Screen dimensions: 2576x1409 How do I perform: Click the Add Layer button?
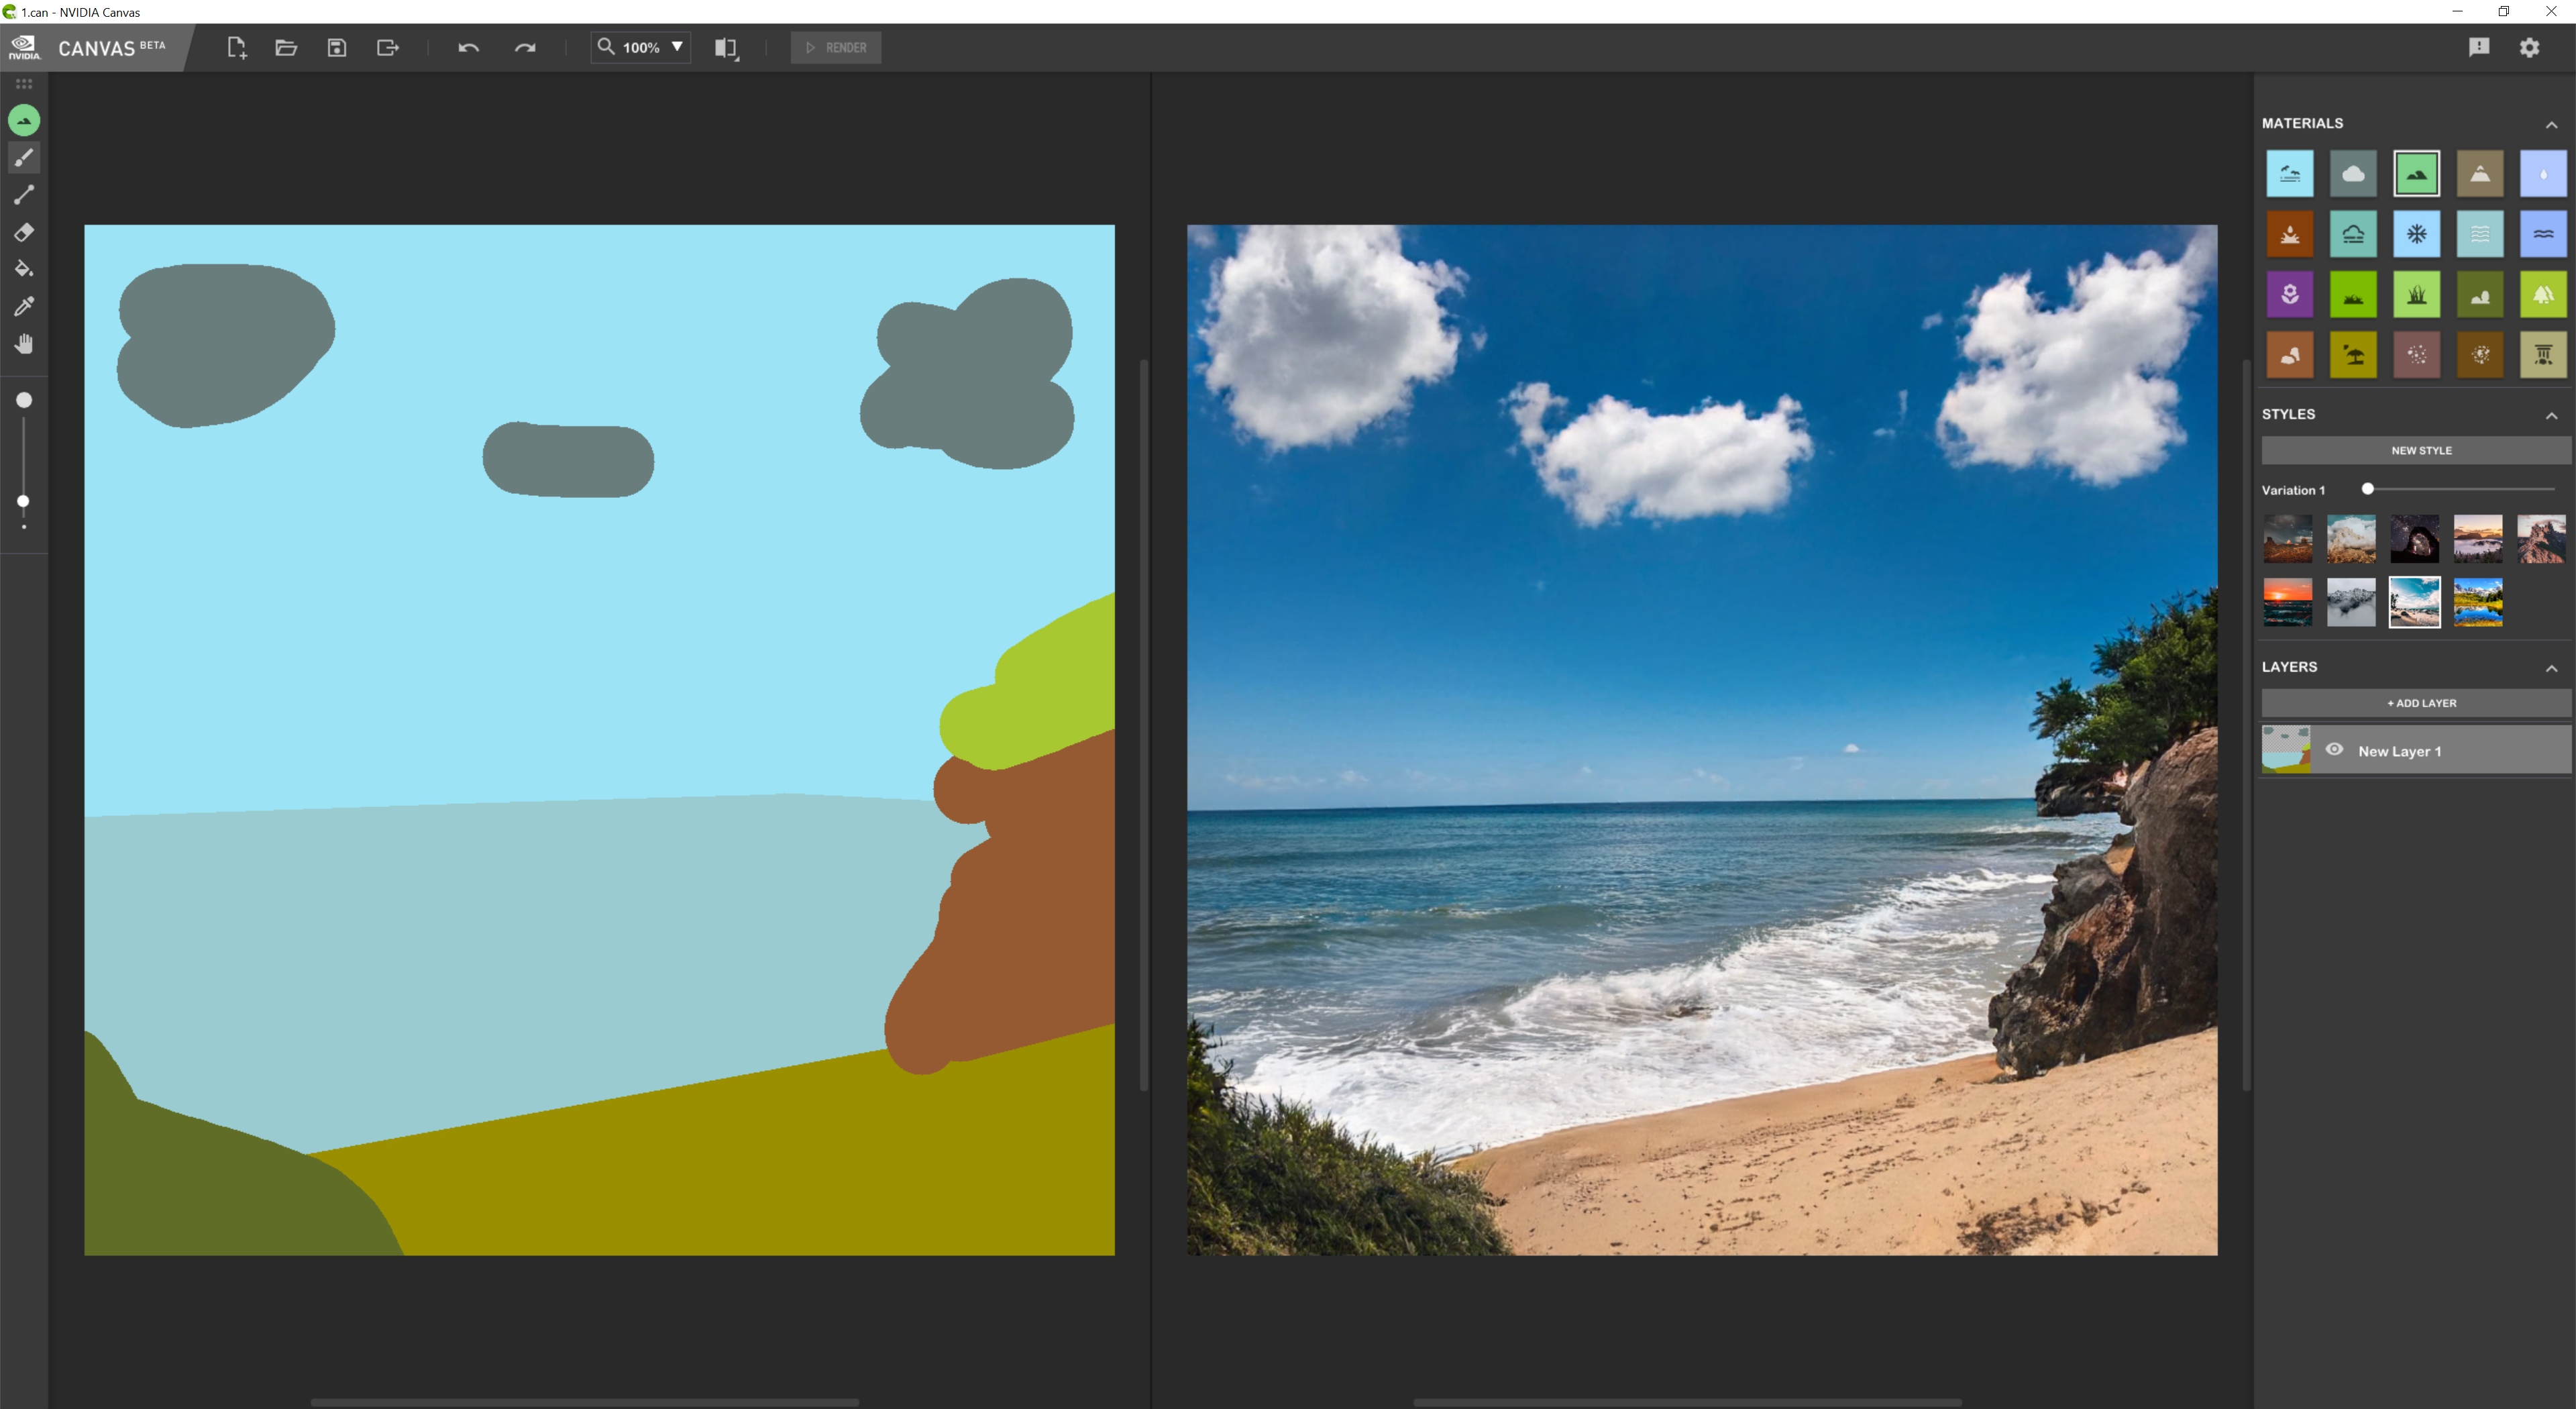pyautogui.click(x=2420, y=703)
